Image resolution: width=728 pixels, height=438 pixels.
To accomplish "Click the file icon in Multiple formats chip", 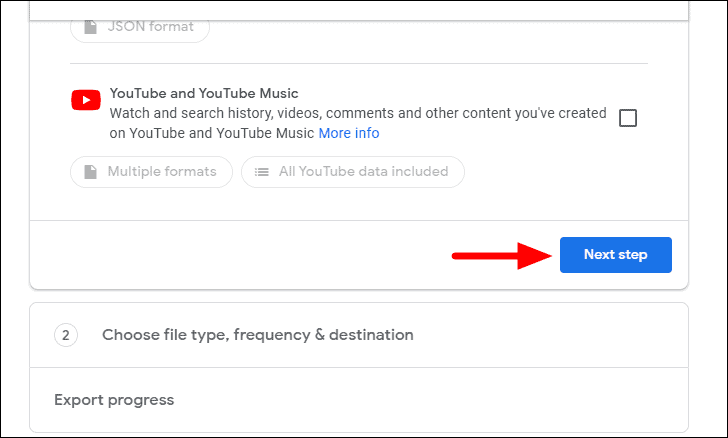I will (91, 172).
